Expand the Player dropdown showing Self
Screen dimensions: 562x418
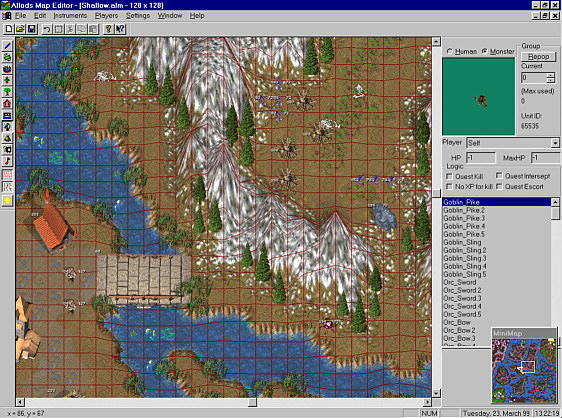pyautogui.click(x=555, y=143)
